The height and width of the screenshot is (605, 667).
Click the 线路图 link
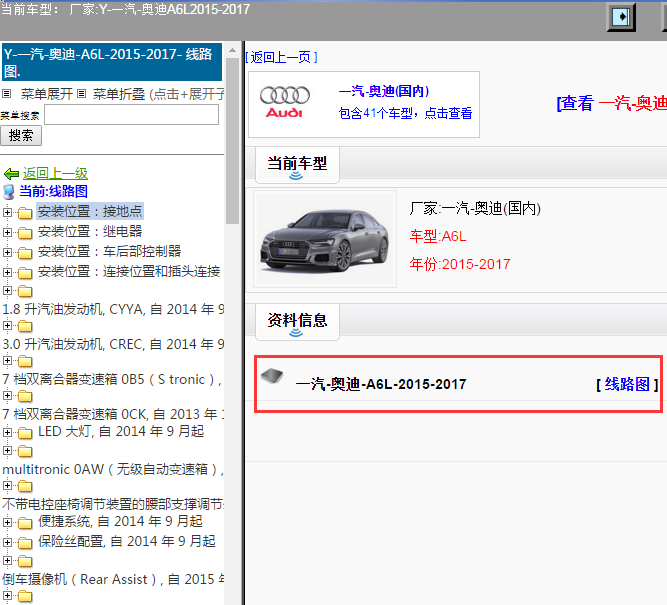(627, 384)
